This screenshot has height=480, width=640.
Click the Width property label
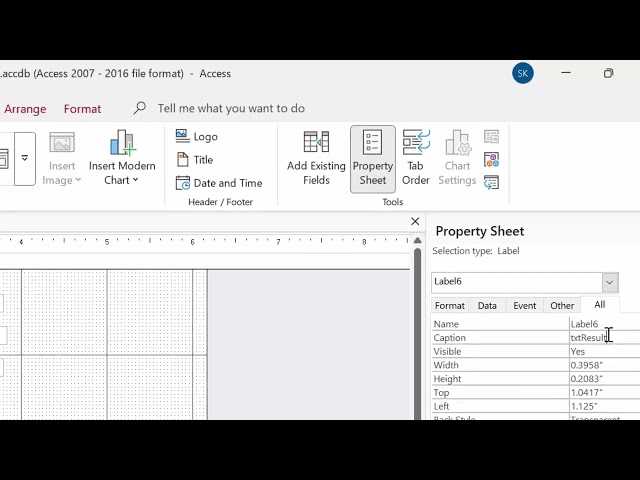[x=446, y=365]
